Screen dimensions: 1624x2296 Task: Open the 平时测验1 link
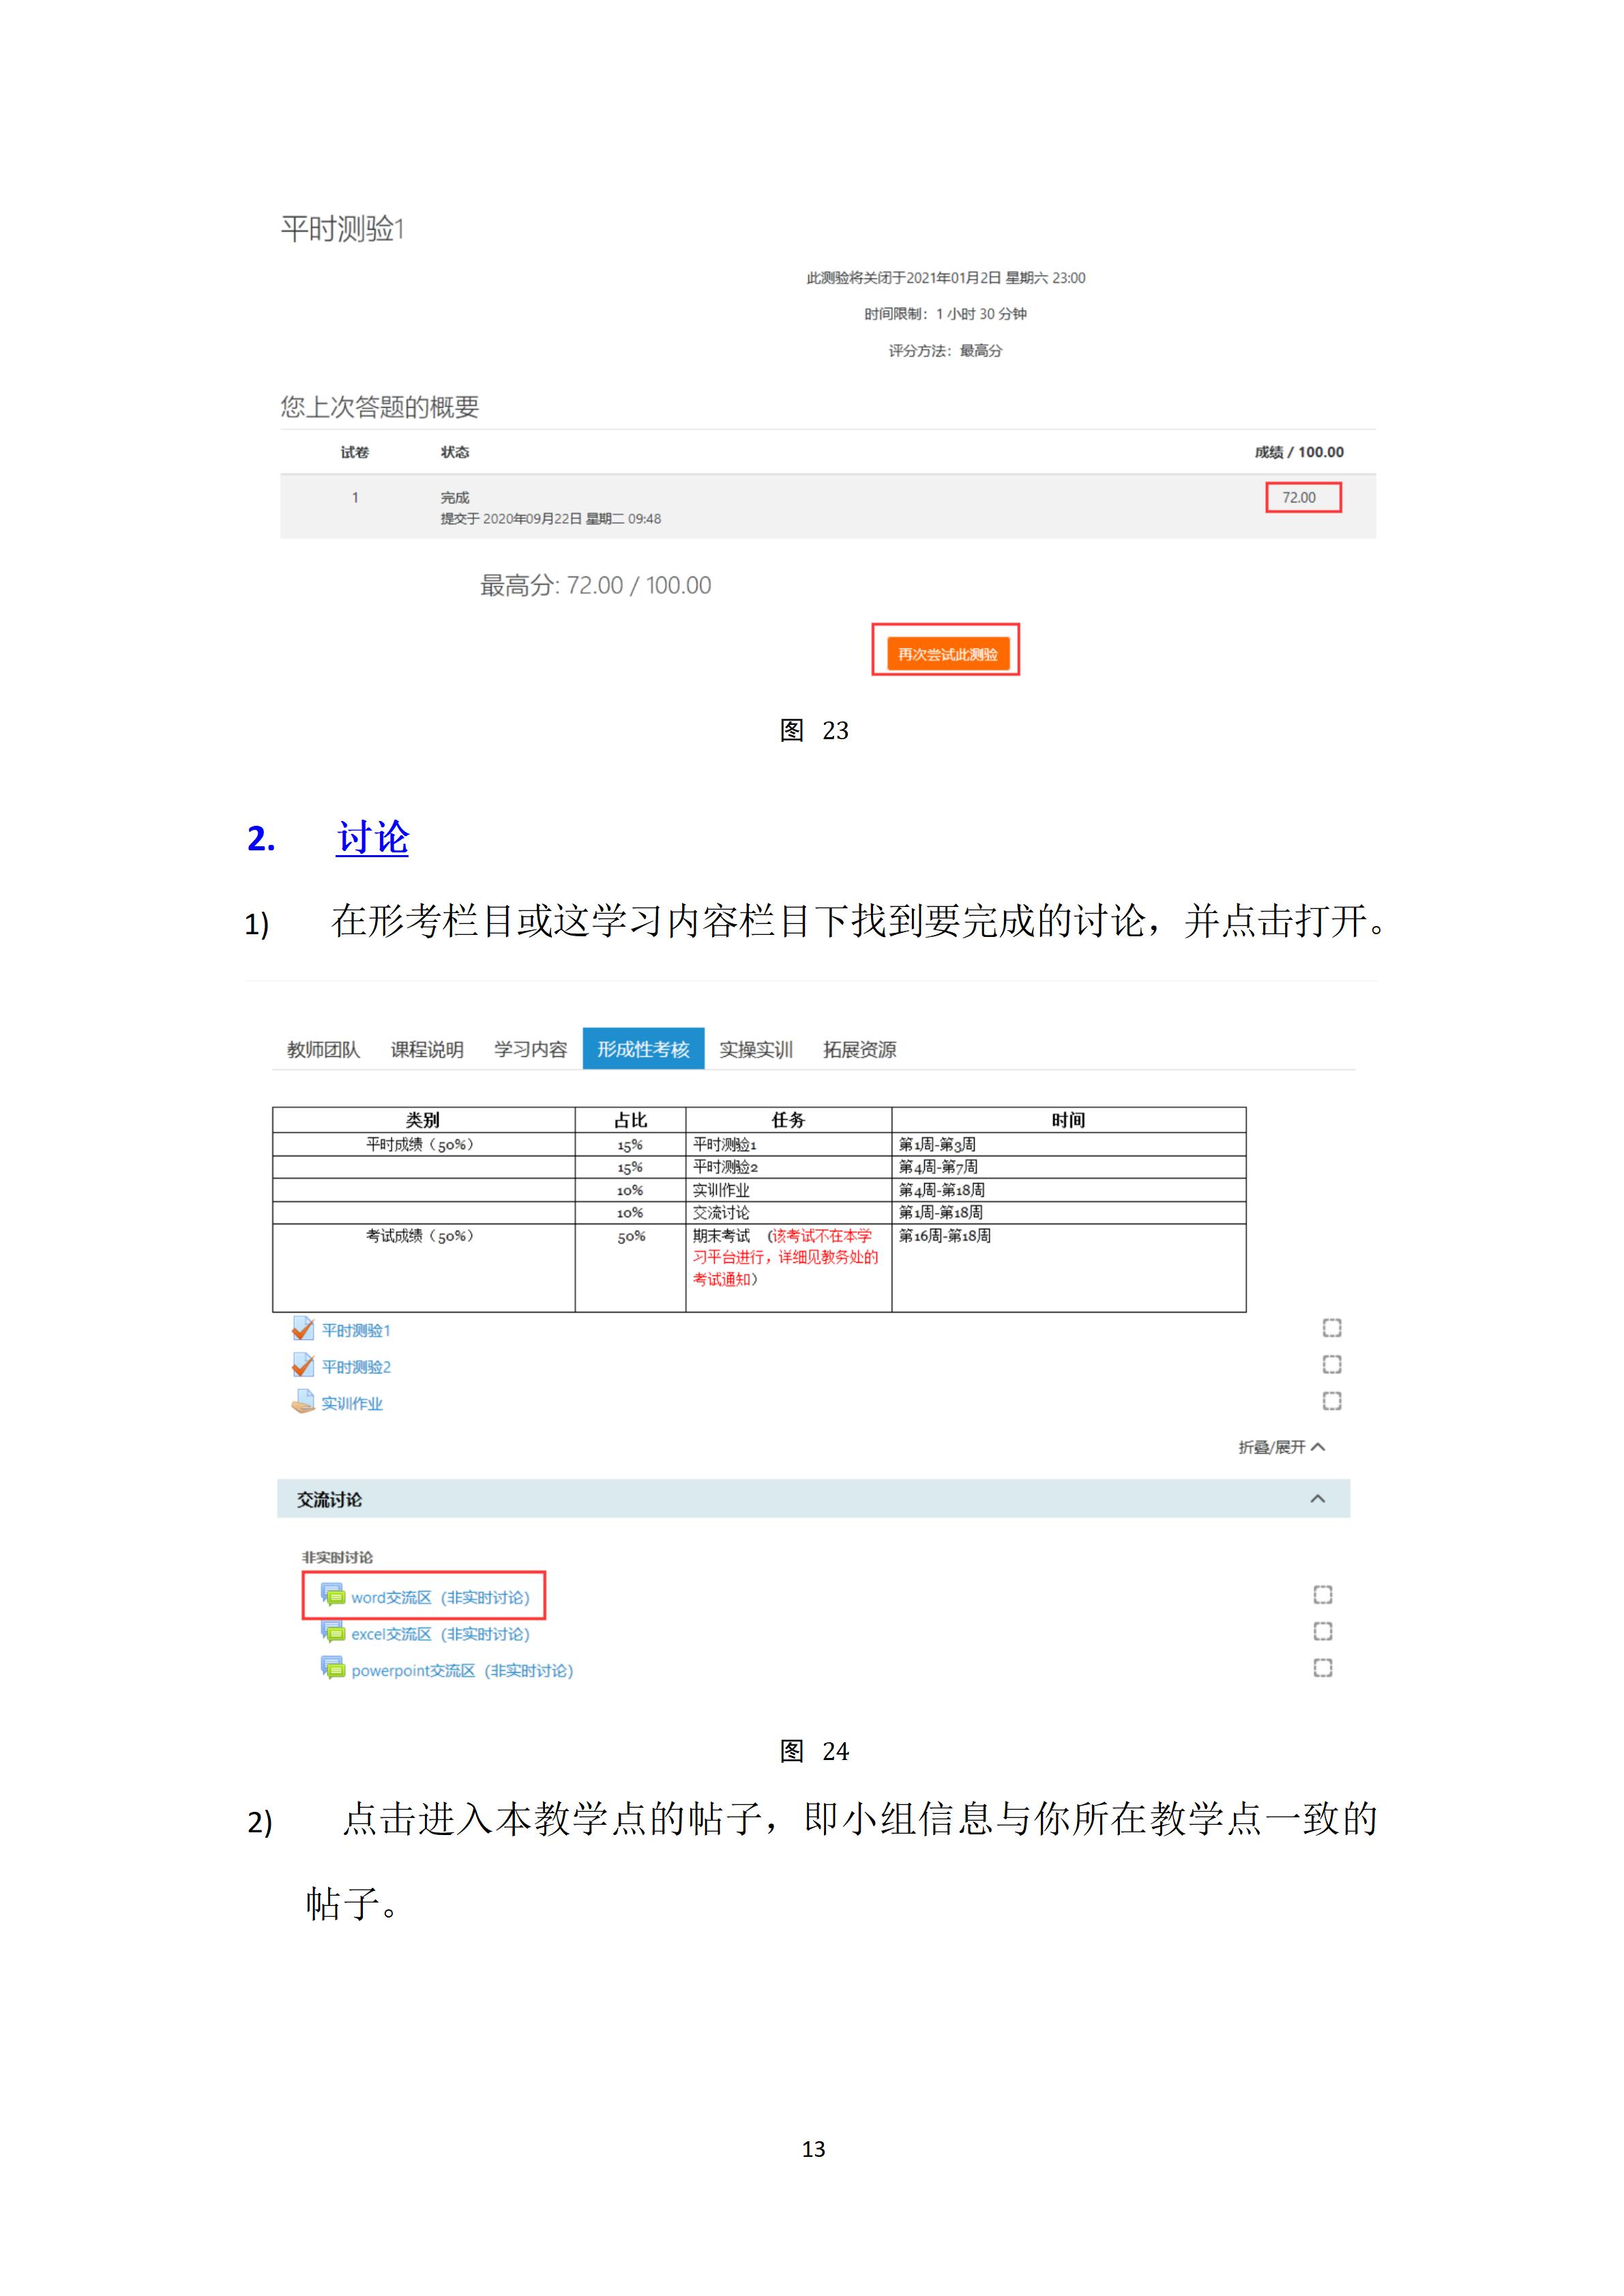tap(356, 1330)
